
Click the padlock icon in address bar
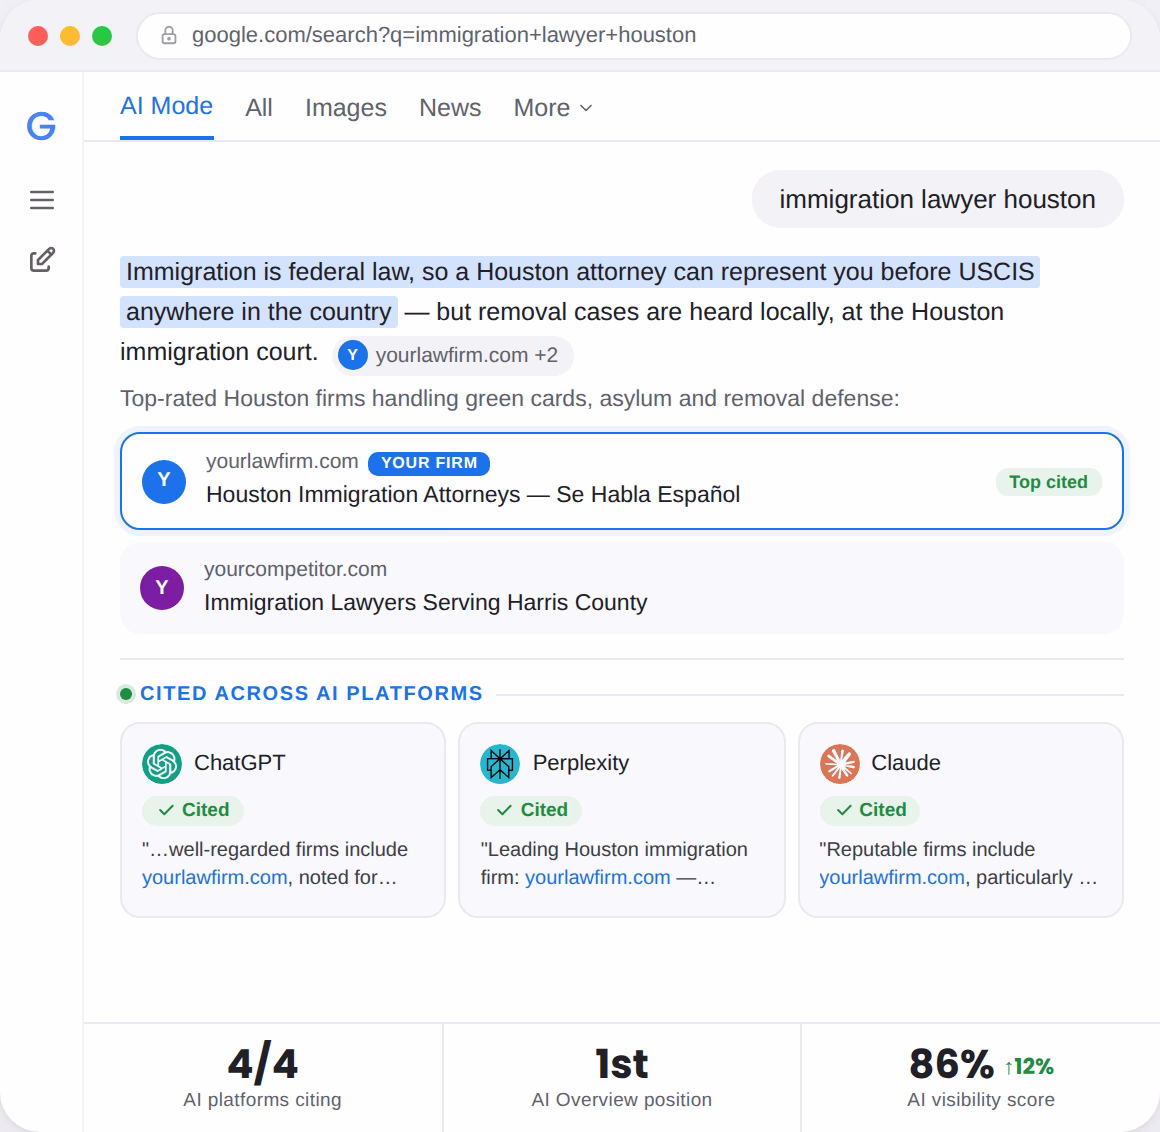[x=169, y=35]
